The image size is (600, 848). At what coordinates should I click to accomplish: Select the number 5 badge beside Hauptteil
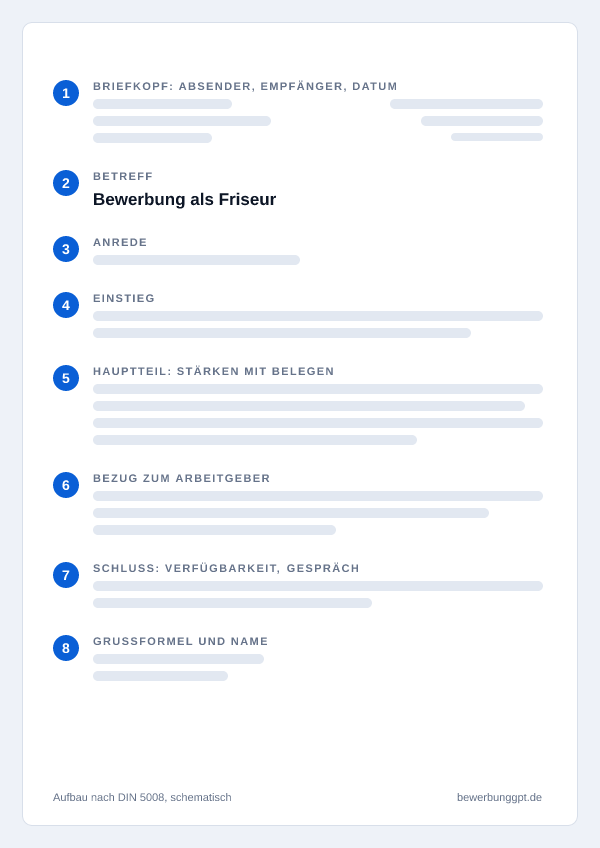click(x=66, y=378)
